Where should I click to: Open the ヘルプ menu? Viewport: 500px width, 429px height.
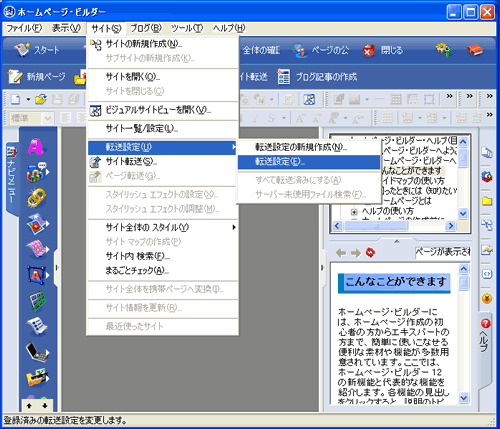click(x=229, y=29)
